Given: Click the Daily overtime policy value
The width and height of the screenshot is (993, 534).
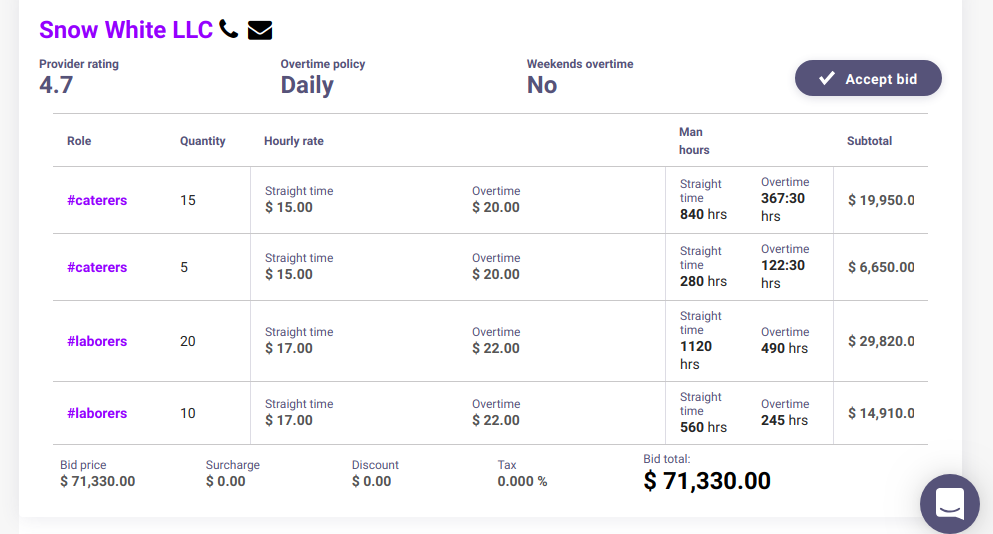Looking at the screenshot, I should (307, 85).
